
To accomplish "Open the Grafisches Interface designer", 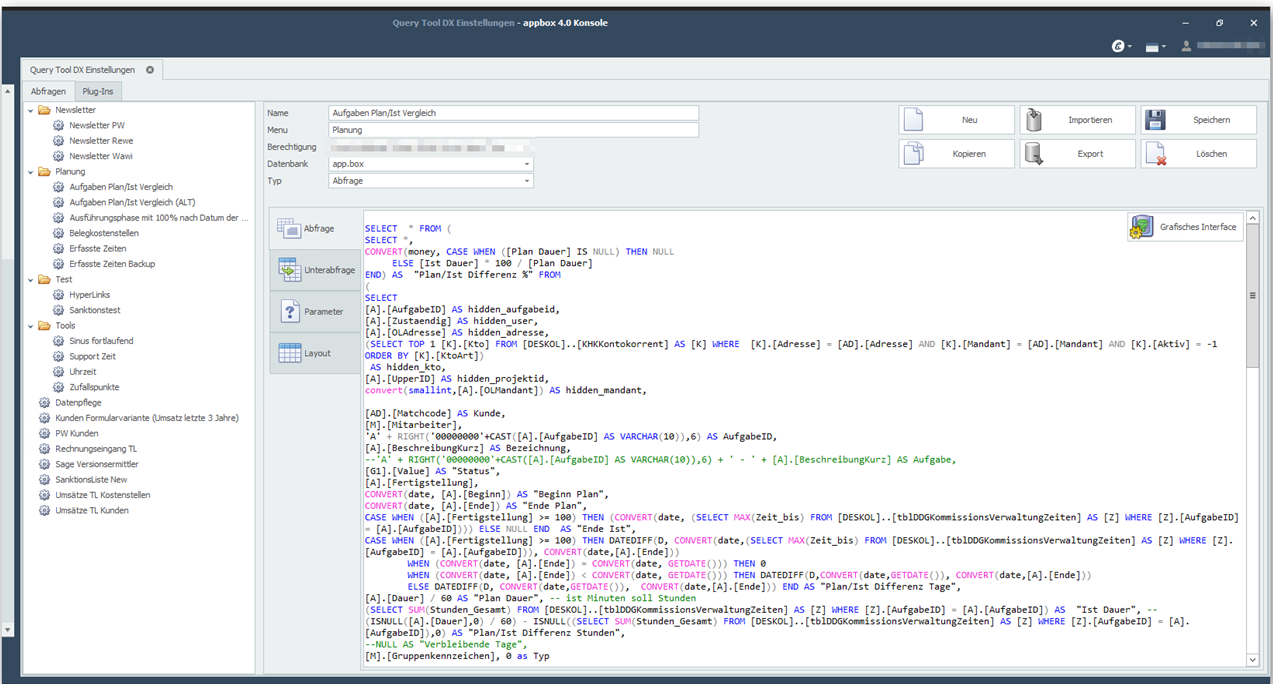I will 1186,227.
